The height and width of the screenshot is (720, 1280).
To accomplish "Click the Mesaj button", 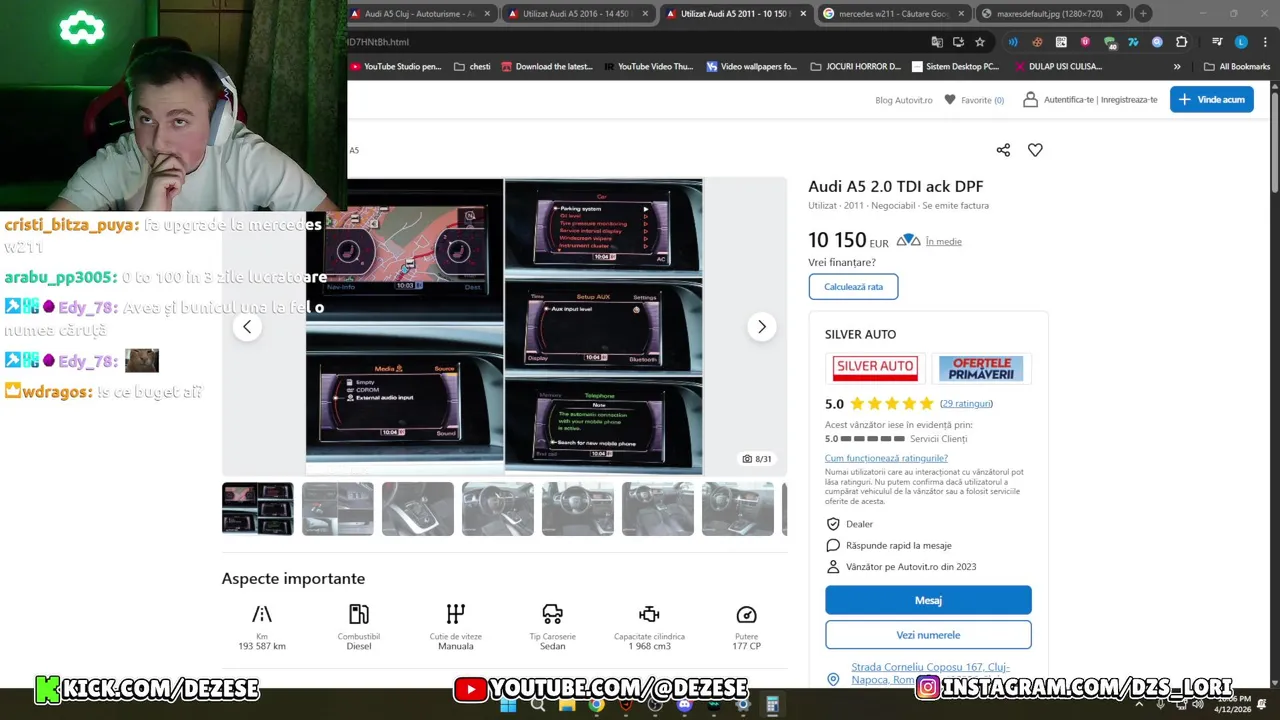I will 928,600.
